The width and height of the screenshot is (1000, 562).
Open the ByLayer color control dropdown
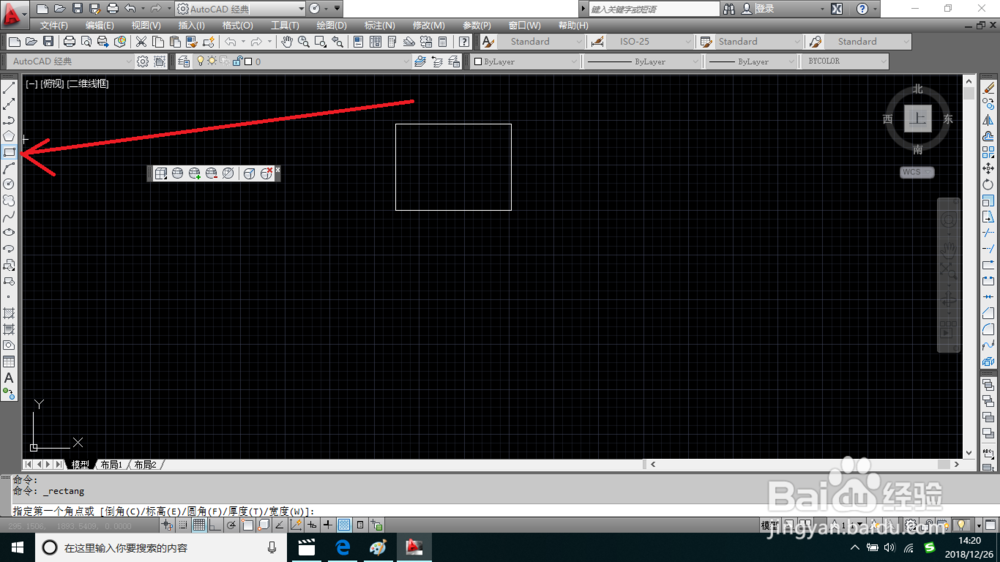pyautogui.click(x=573, y=61)
